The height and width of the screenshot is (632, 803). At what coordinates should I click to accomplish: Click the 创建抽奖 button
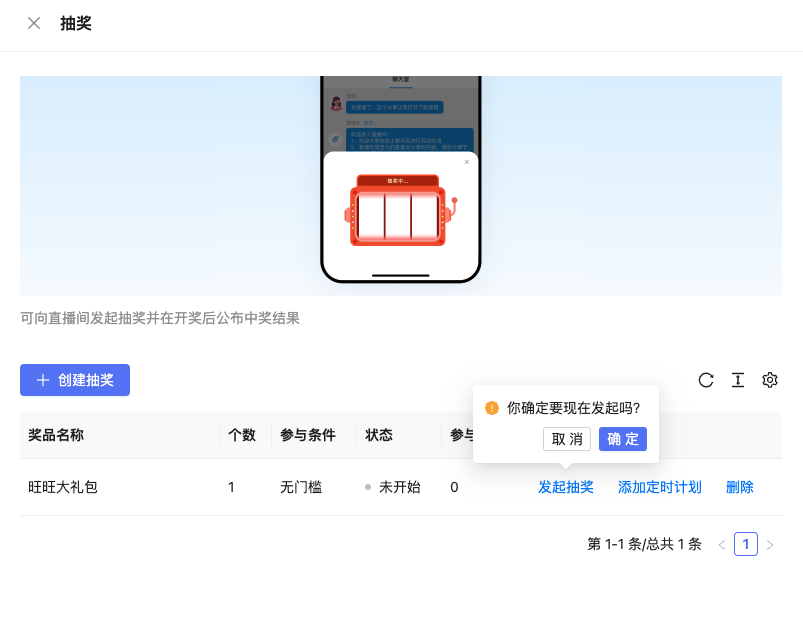(75, 380)
